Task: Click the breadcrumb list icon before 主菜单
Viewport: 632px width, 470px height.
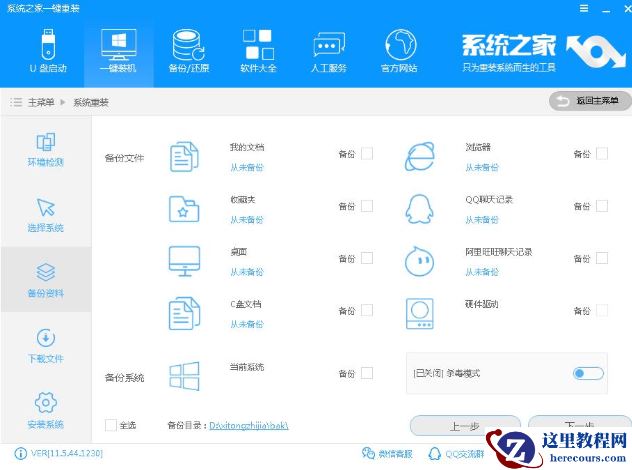Action: 16,102
